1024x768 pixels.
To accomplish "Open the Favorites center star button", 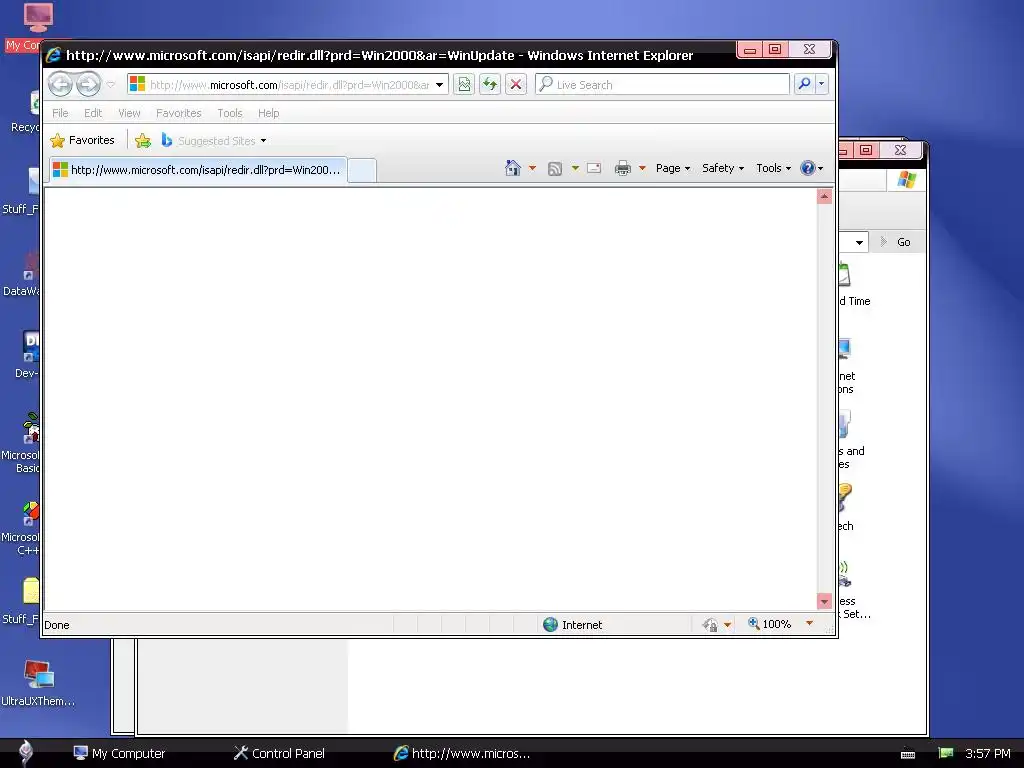I will click(82, 140).
